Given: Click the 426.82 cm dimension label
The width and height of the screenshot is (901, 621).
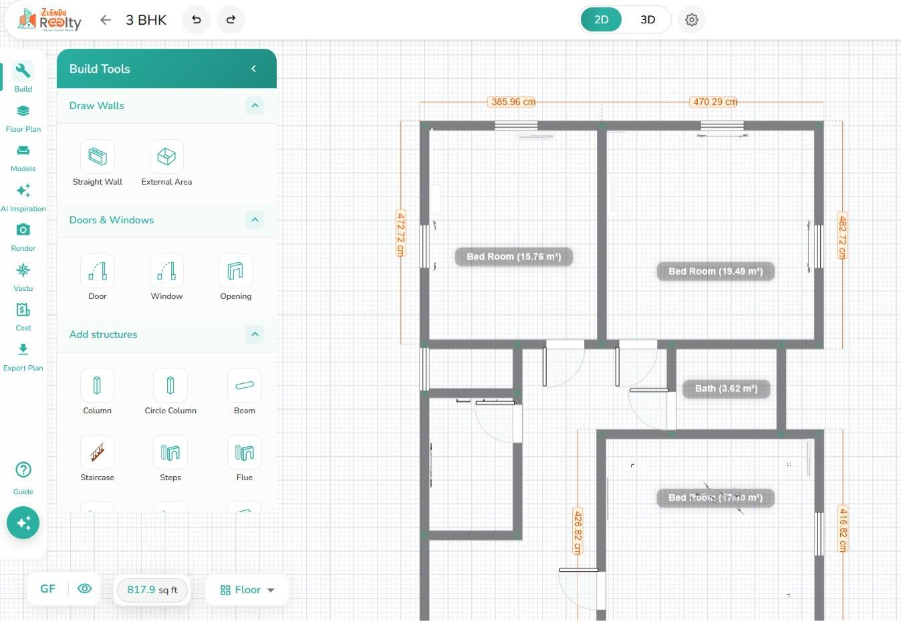Looking at the screenshot, I should [577, 531].
